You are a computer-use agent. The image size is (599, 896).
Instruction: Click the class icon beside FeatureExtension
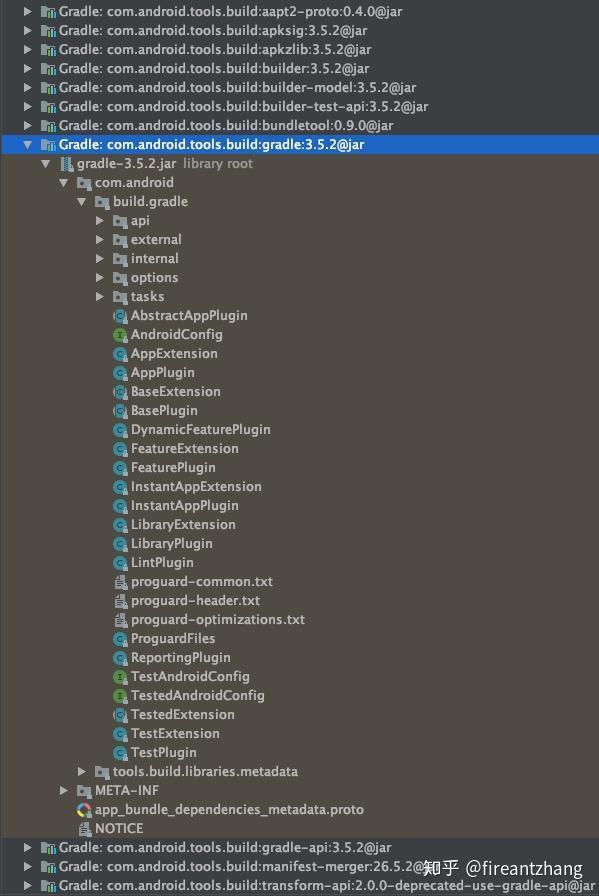tap(120, 449)
